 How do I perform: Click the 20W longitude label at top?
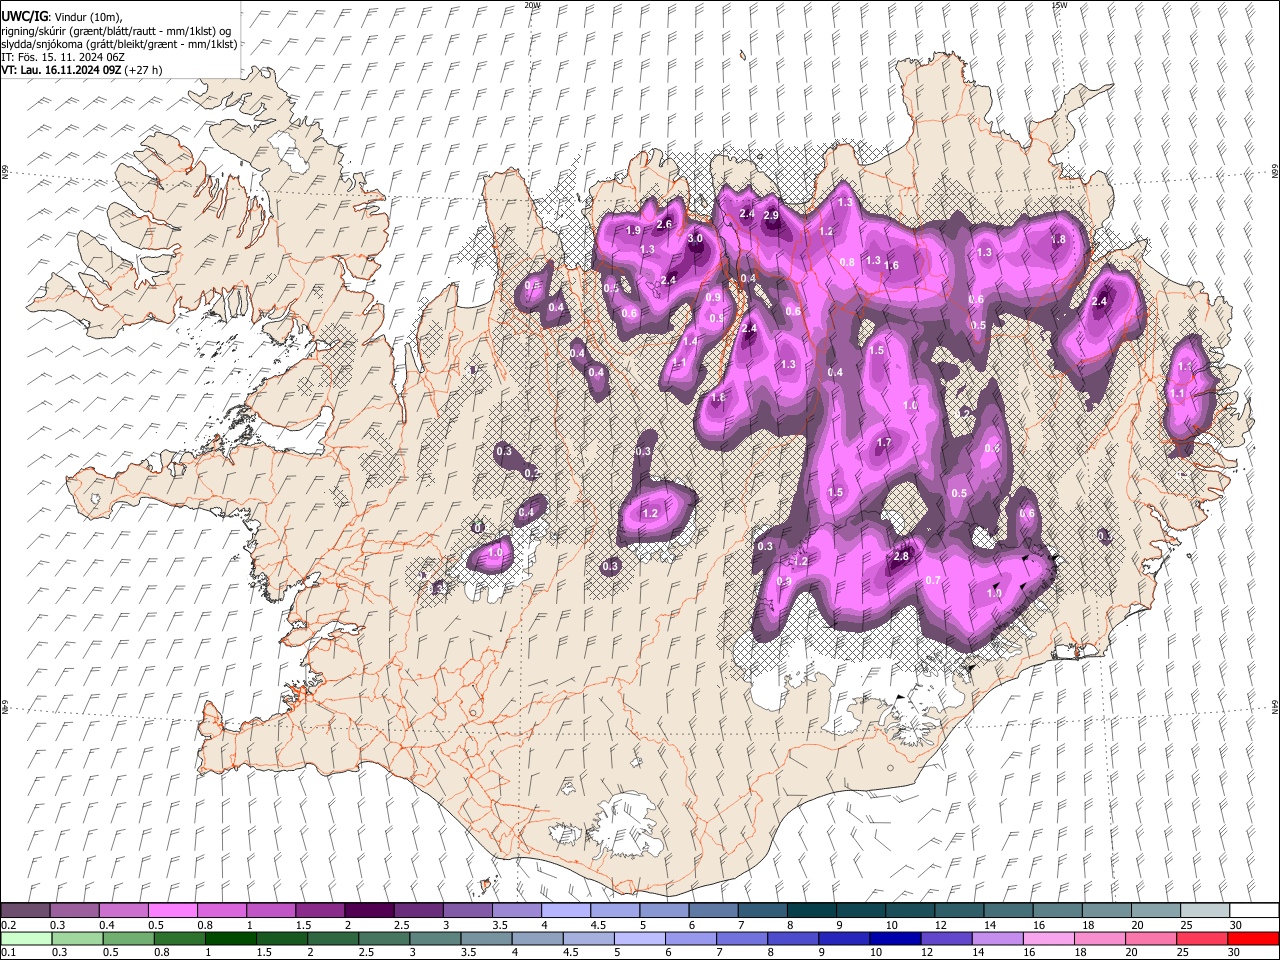point(533,5)
